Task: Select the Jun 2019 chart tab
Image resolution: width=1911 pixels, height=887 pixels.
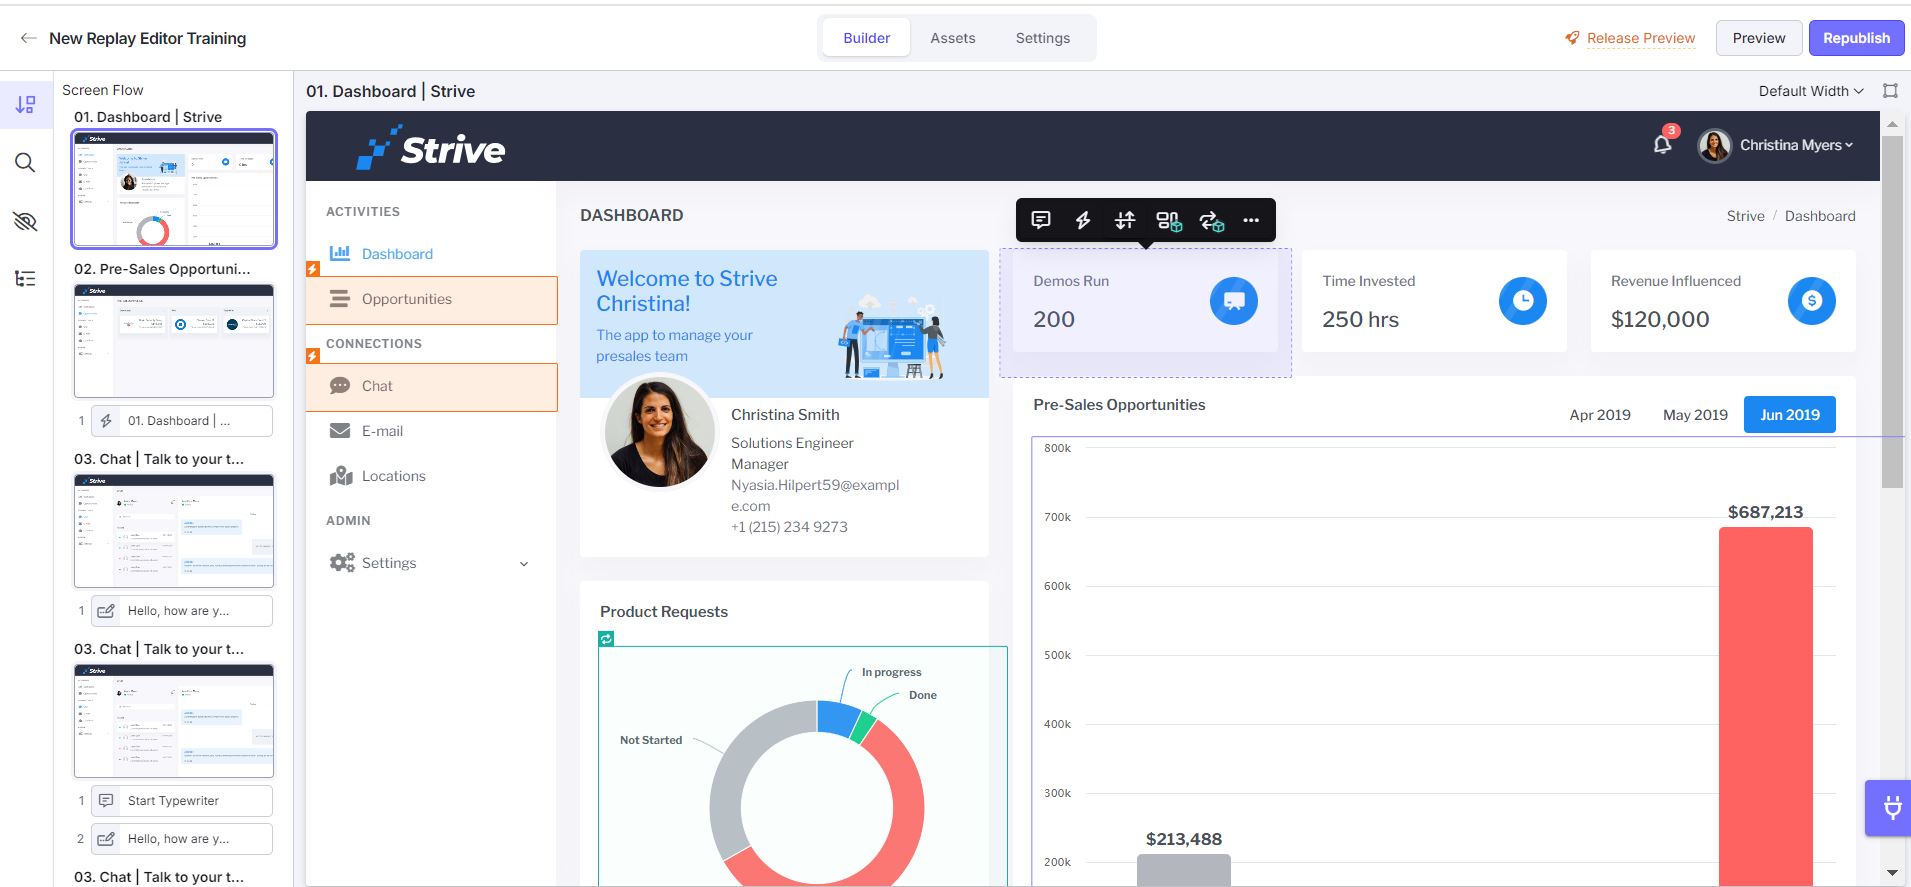Action: (x=1790, y=415)
